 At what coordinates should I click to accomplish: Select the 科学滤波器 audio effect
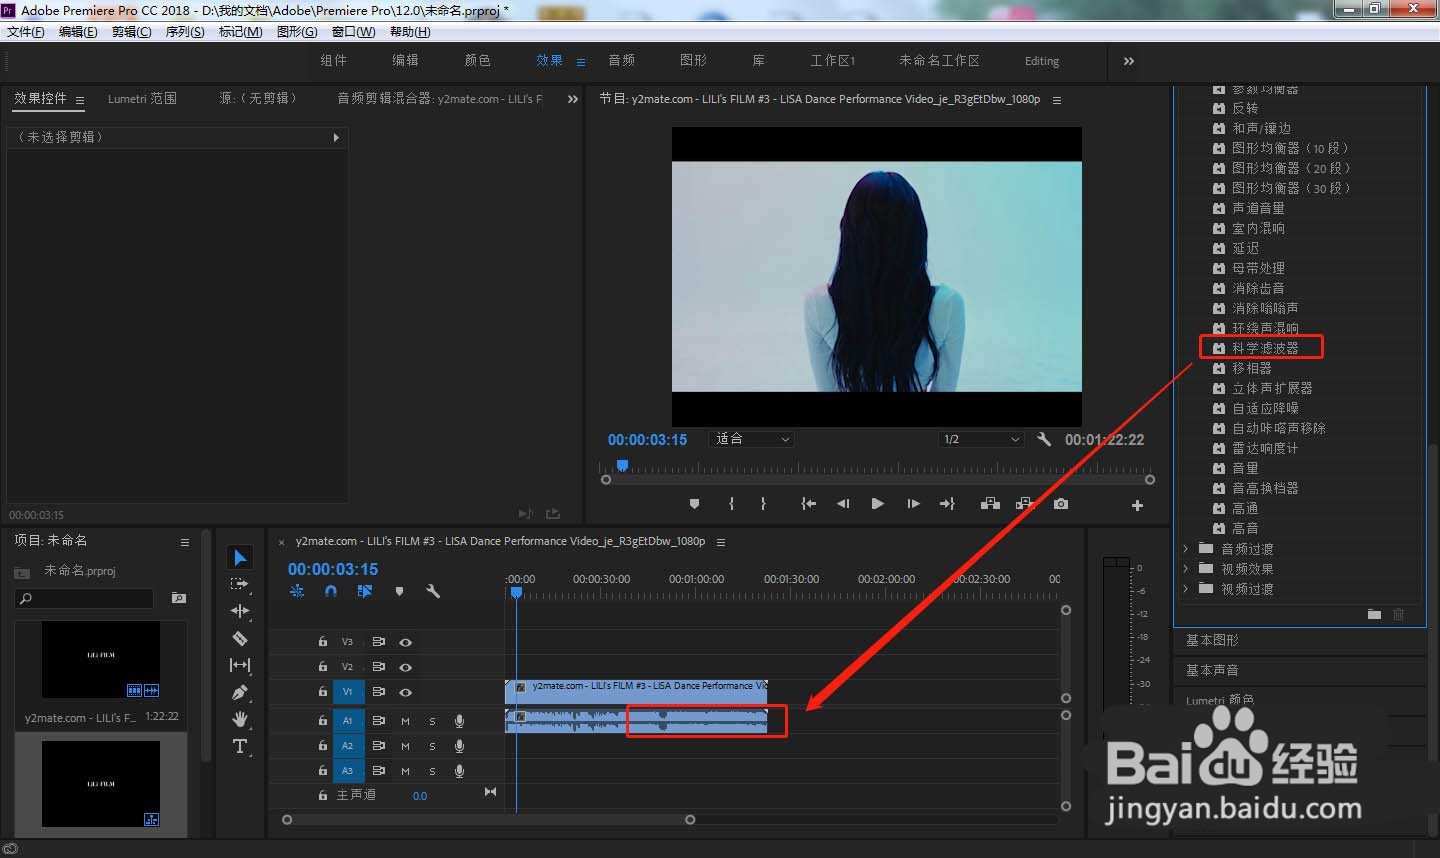coord(1265,348)
